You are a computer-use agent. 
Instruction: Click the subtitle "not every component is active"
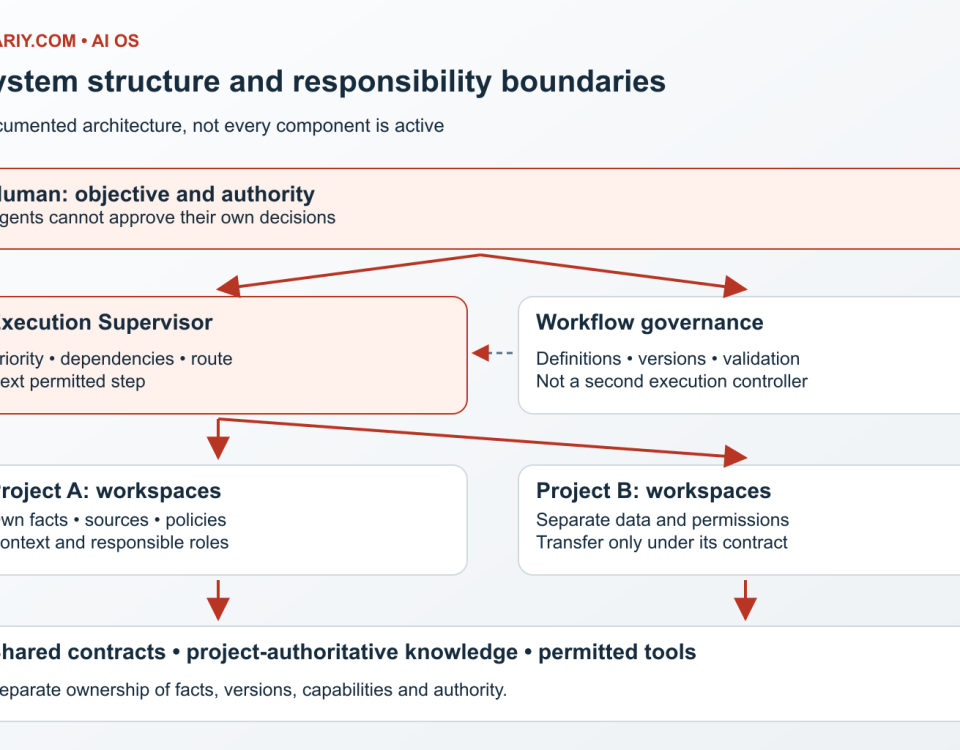[x=318, y=126]
